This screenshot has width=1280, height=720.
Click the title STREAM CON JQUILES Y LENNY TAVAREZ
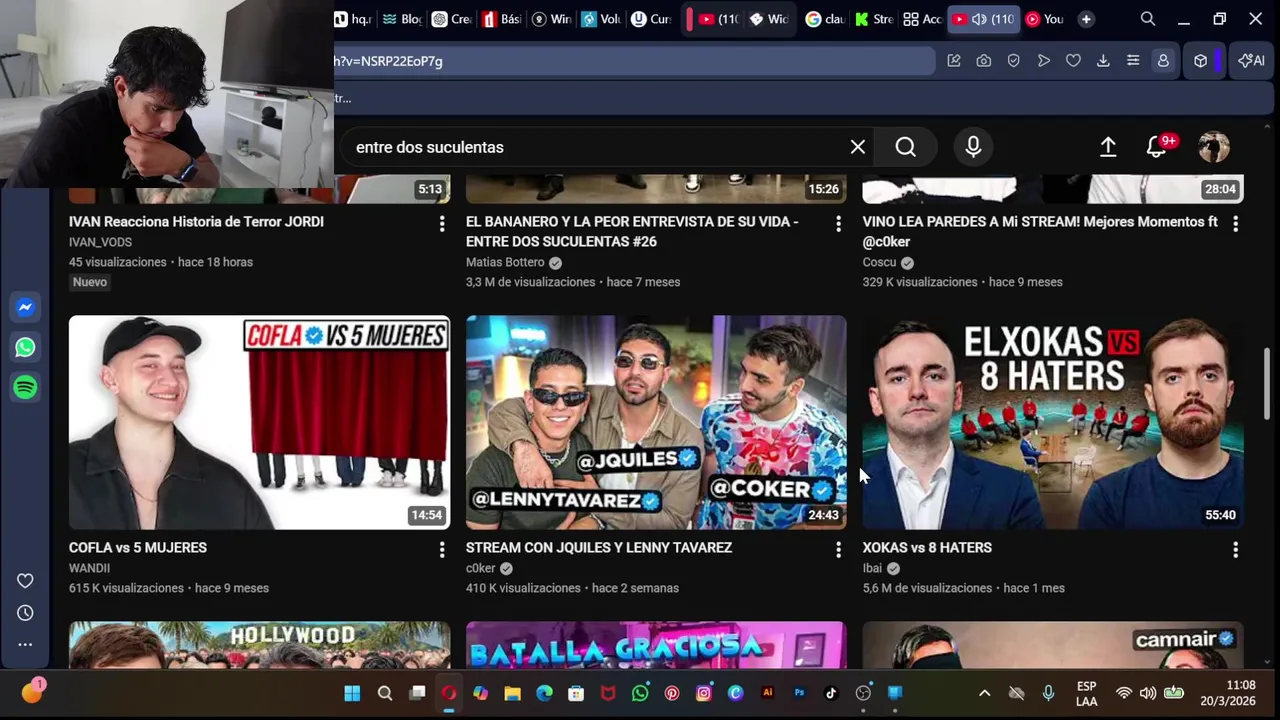[x=599, y=548]
